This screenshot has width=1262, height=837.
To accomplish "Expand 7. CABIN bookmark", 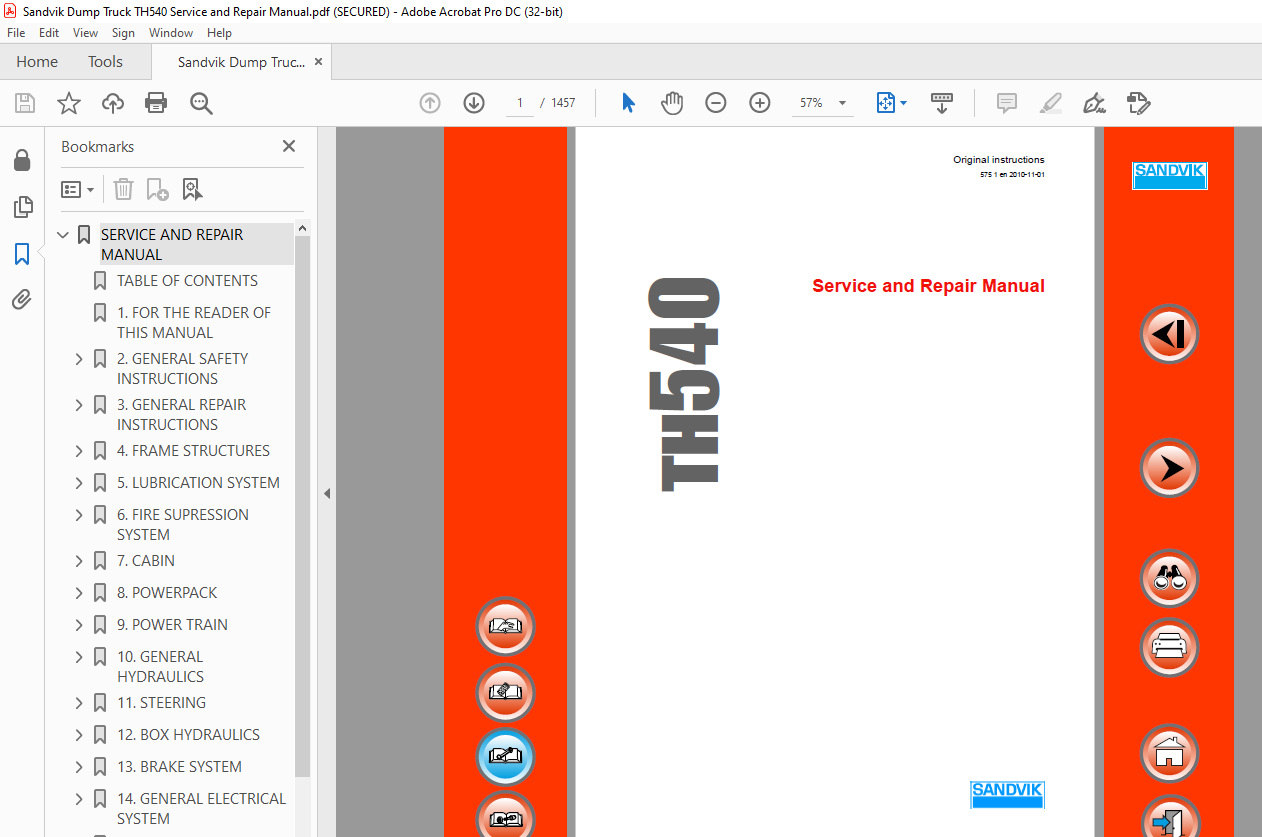I will pos(79,560).
